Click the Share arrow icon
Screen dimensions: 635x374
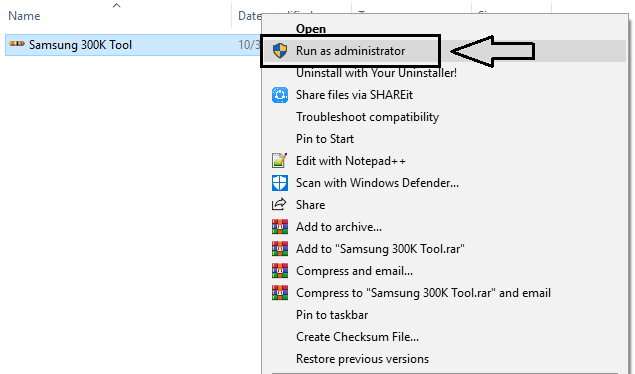(x=279, y=204)
